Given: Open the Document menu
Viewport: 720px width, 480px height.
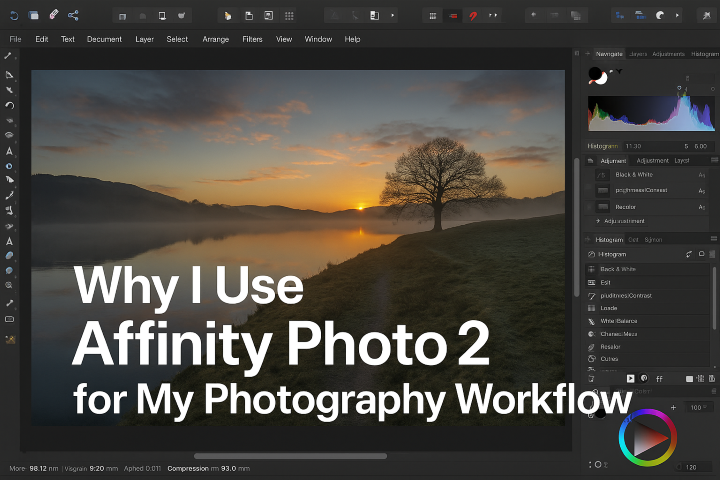Looking at the screenshot, I should point(104,39).
